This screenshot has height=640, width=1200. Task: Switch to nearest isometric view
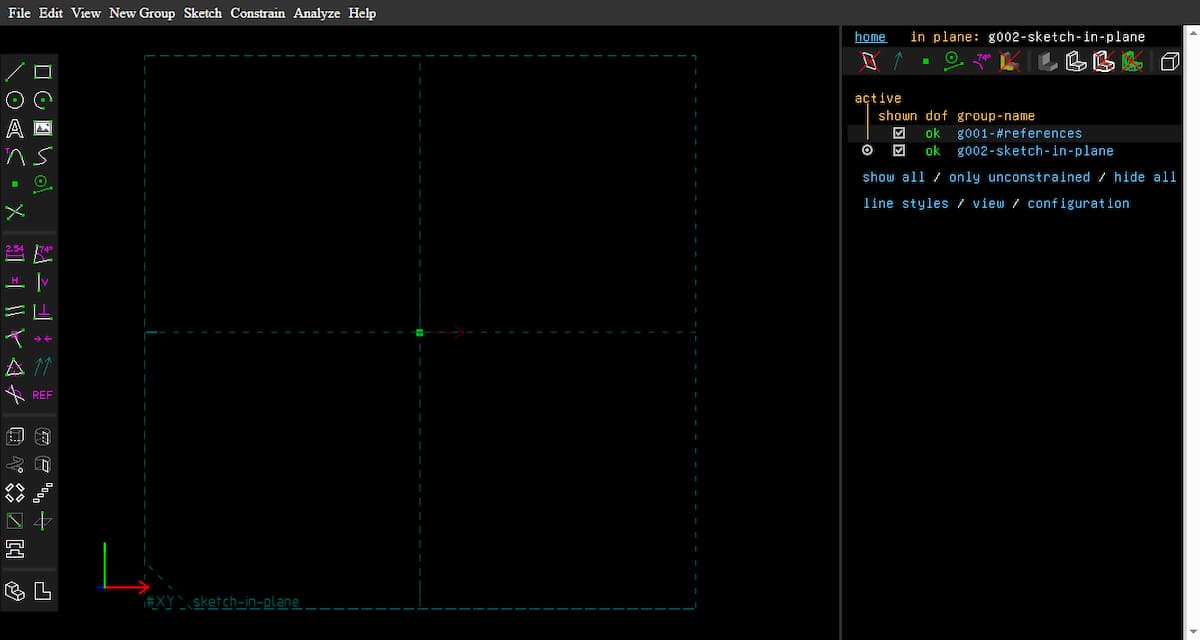pyautogui.click(x=15, y=590)
